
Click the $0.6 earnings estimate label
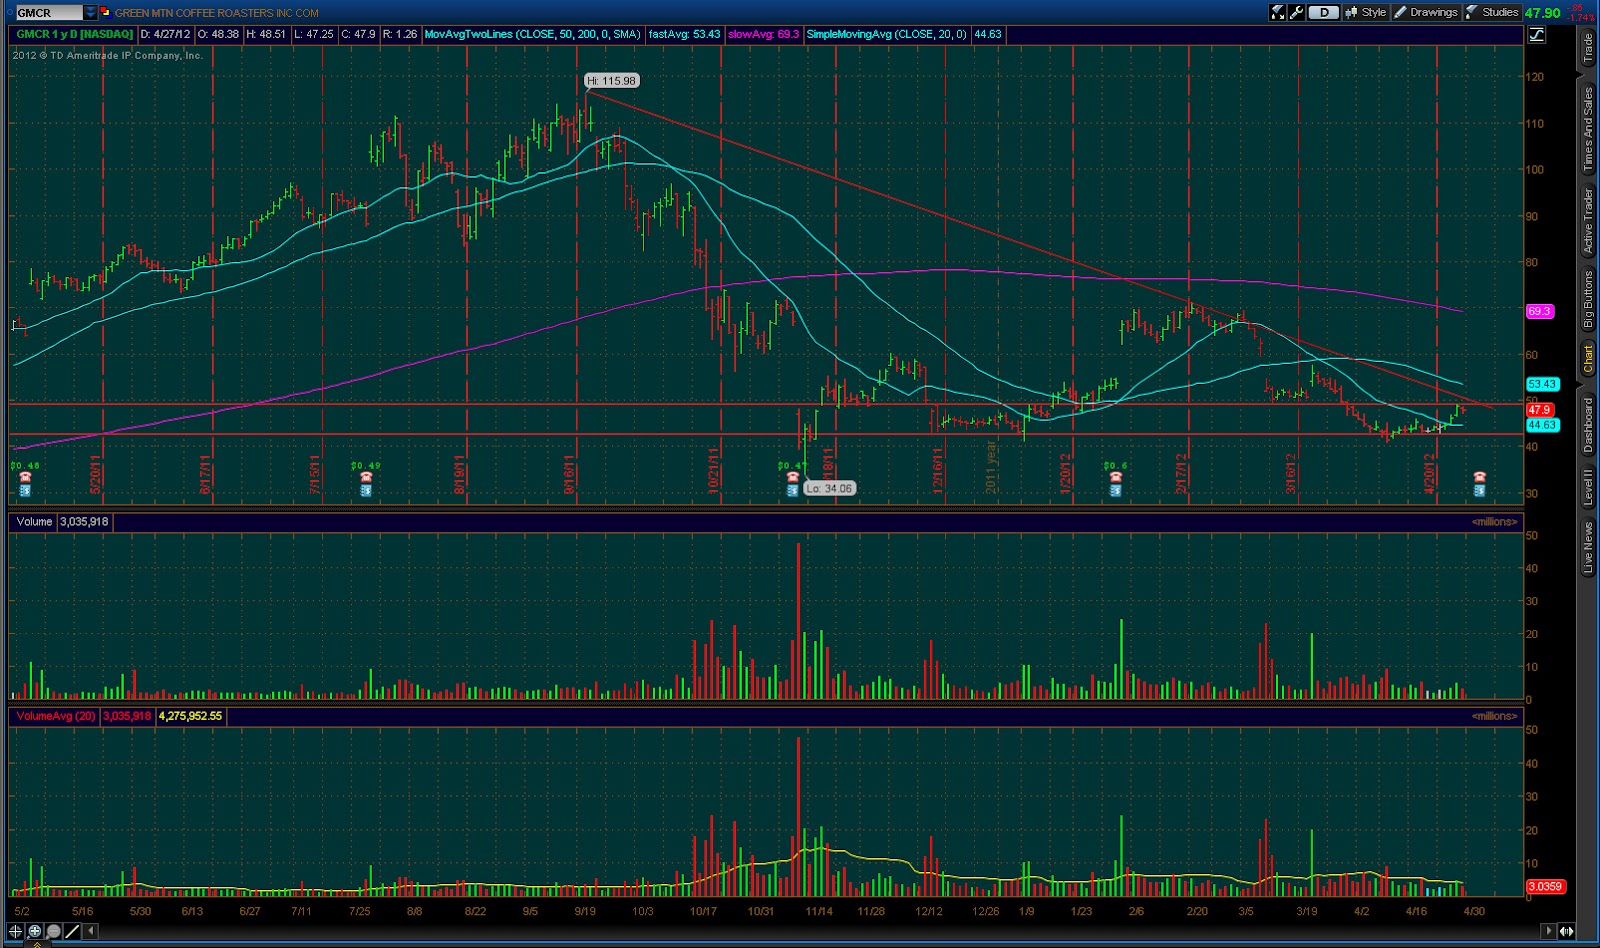[x=1115, y=465]
